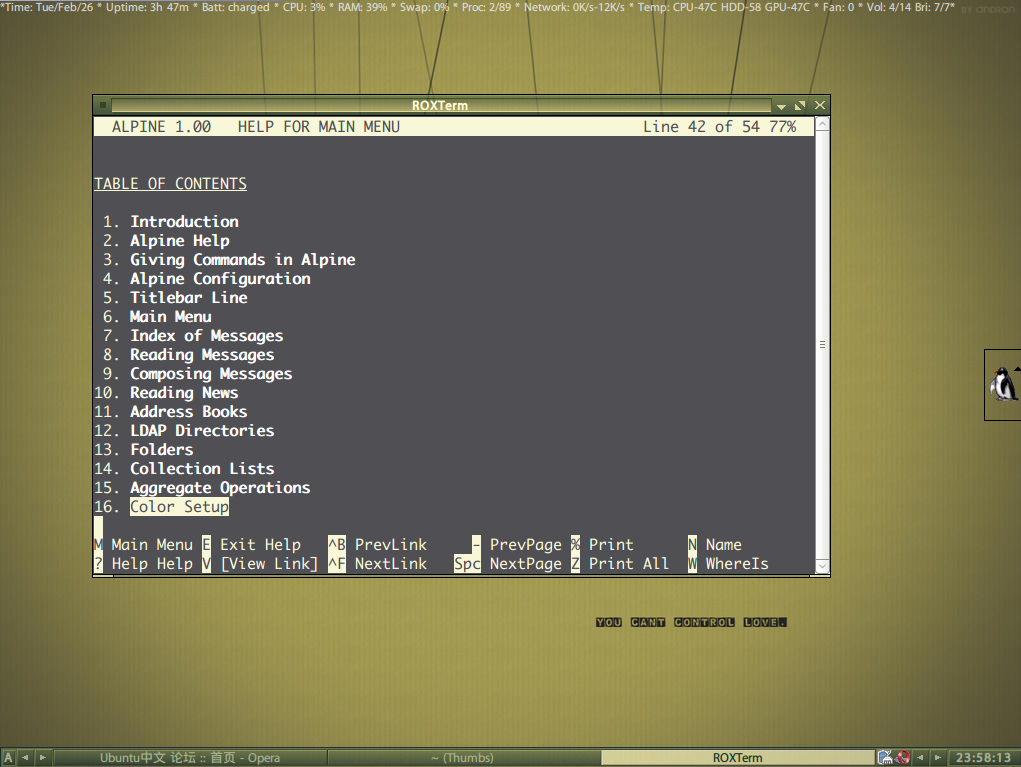
Task: Click the "RAM: 39%" status text
Action: point(362,7)
